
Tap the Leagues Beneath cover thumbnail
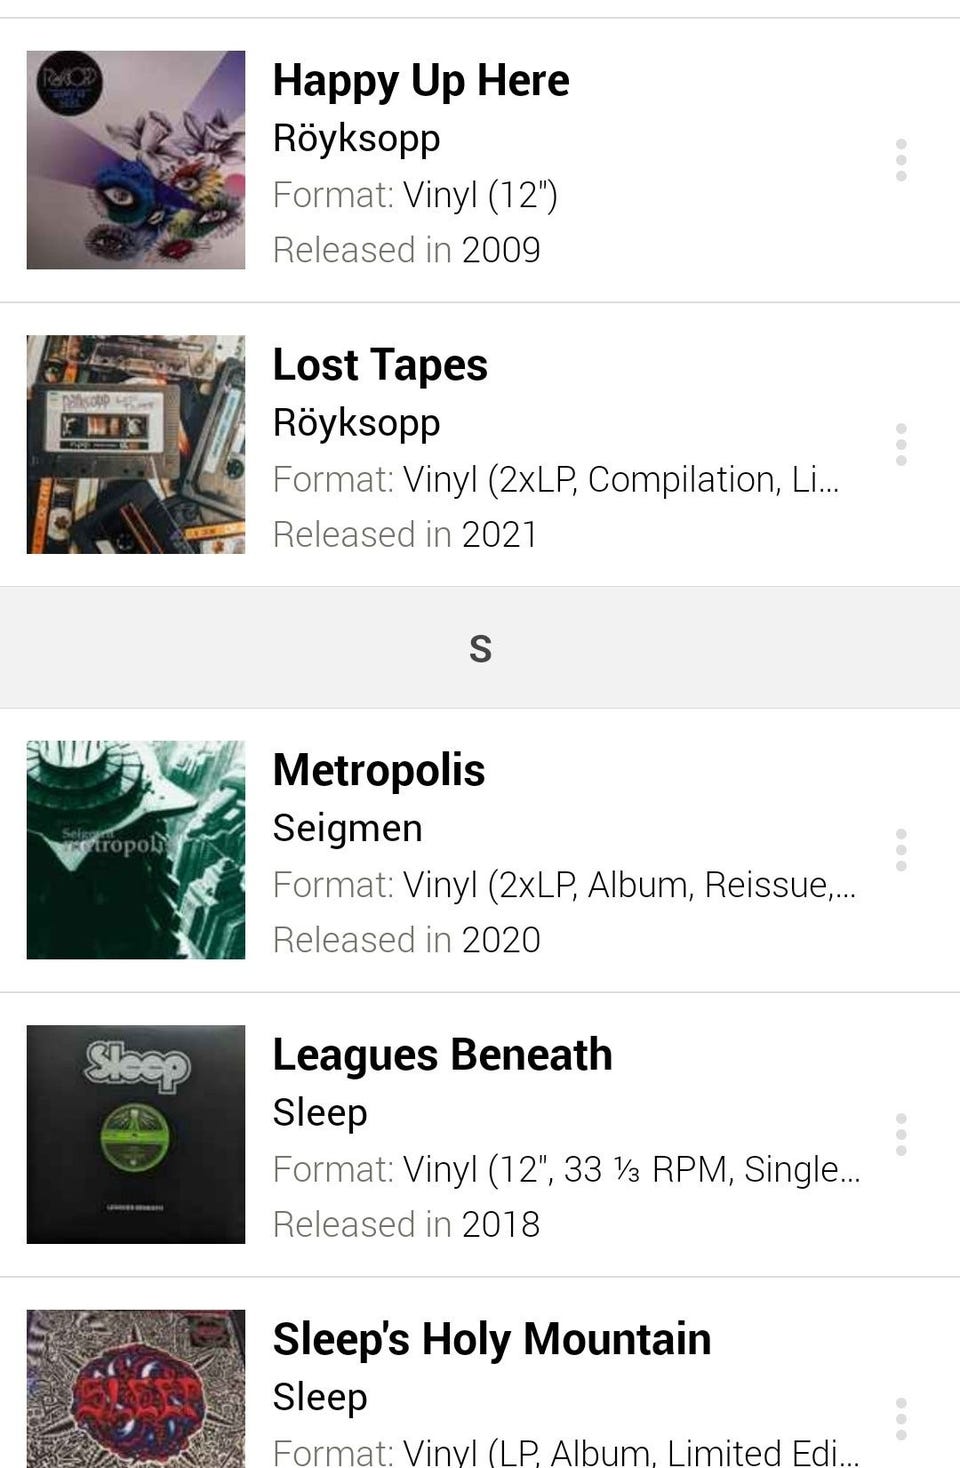point(136,1134)
